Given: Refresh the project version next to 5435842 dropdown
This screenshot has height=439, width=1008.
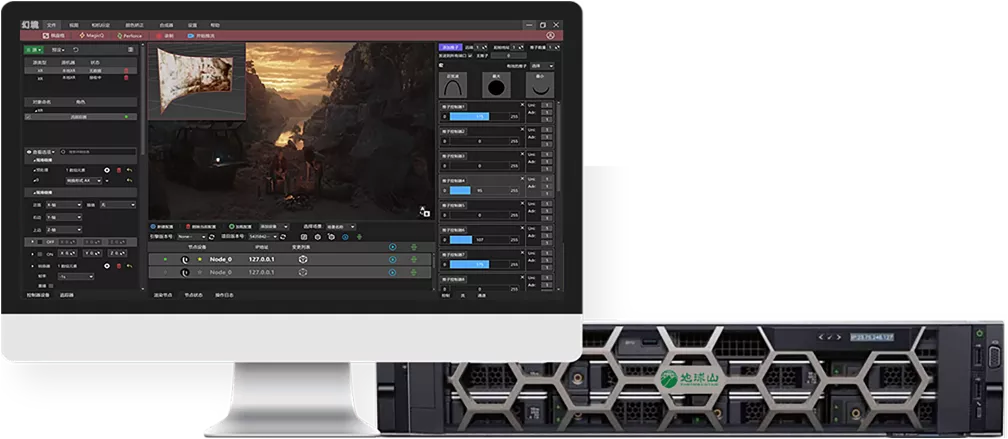Looking at the screenshot, I should pyautogui.click(x=283, y=237).
